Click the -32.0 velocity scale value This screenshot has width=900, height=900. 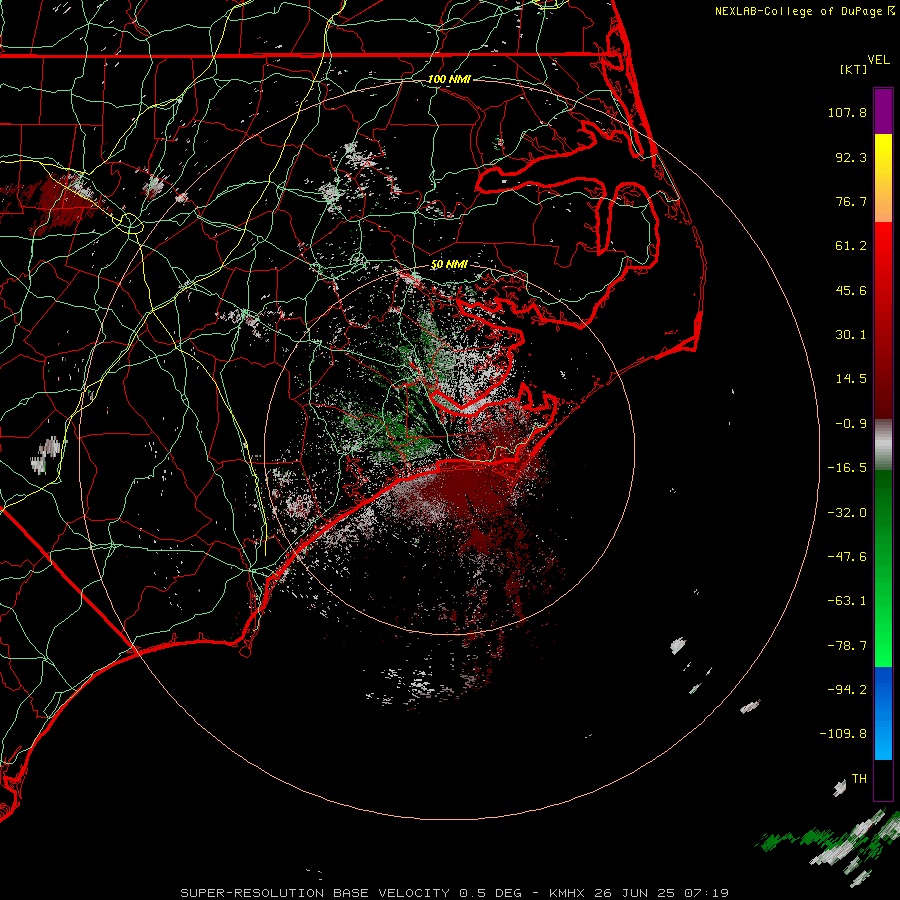(847, 513)
